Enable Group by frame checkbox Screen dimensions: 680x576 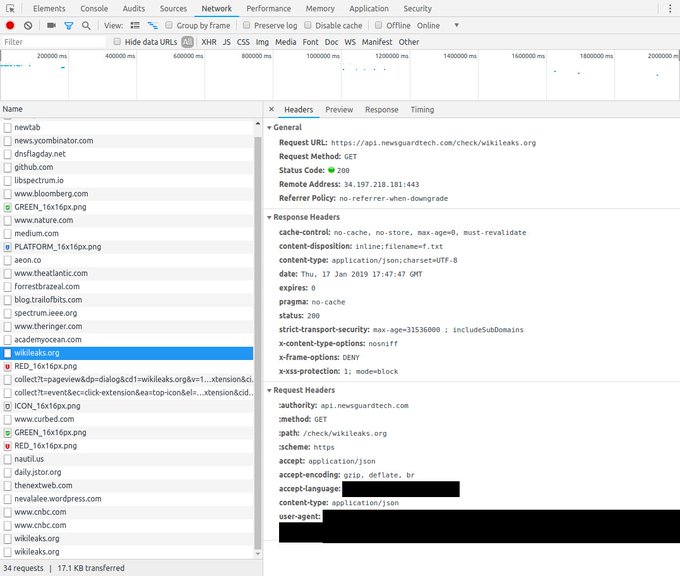pyautogui.click(x=169, y=25)
